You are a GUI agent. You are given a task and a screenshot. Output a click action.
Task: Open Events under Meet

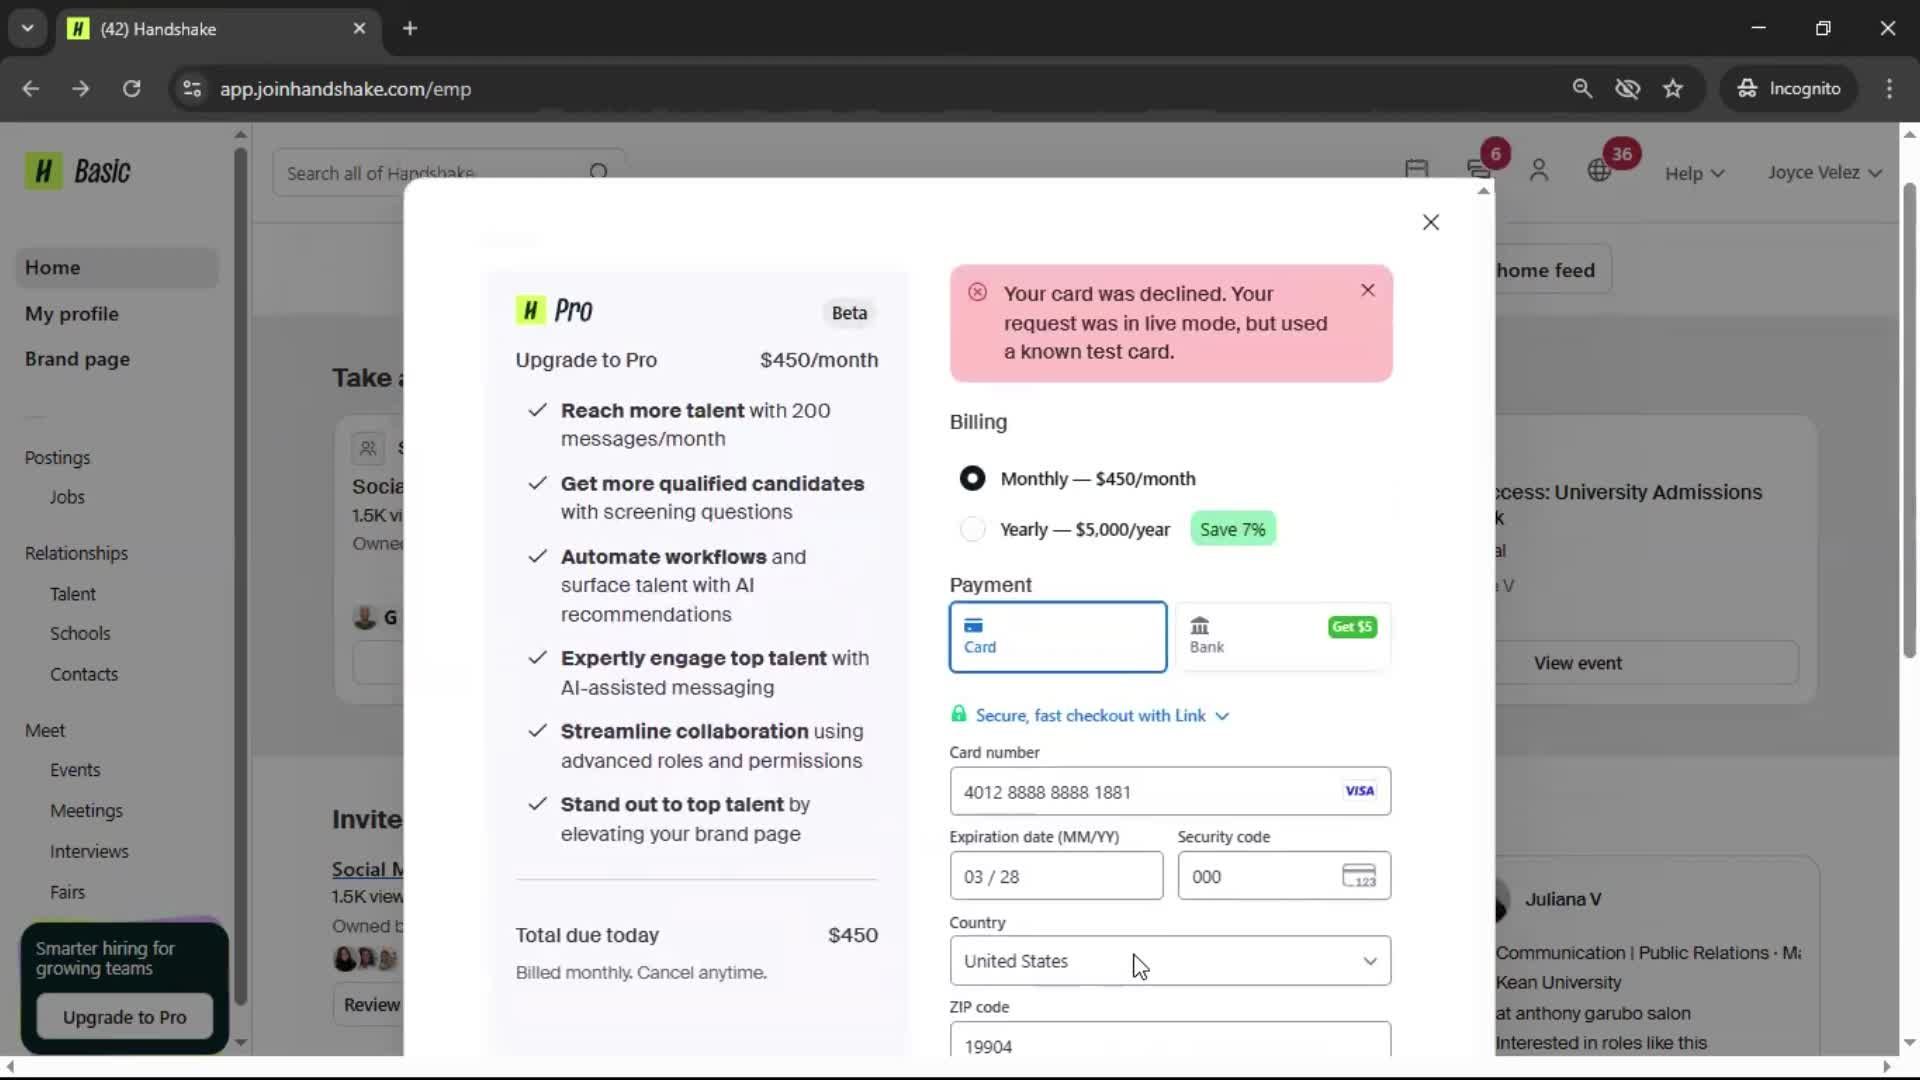(x=75, y=770)
